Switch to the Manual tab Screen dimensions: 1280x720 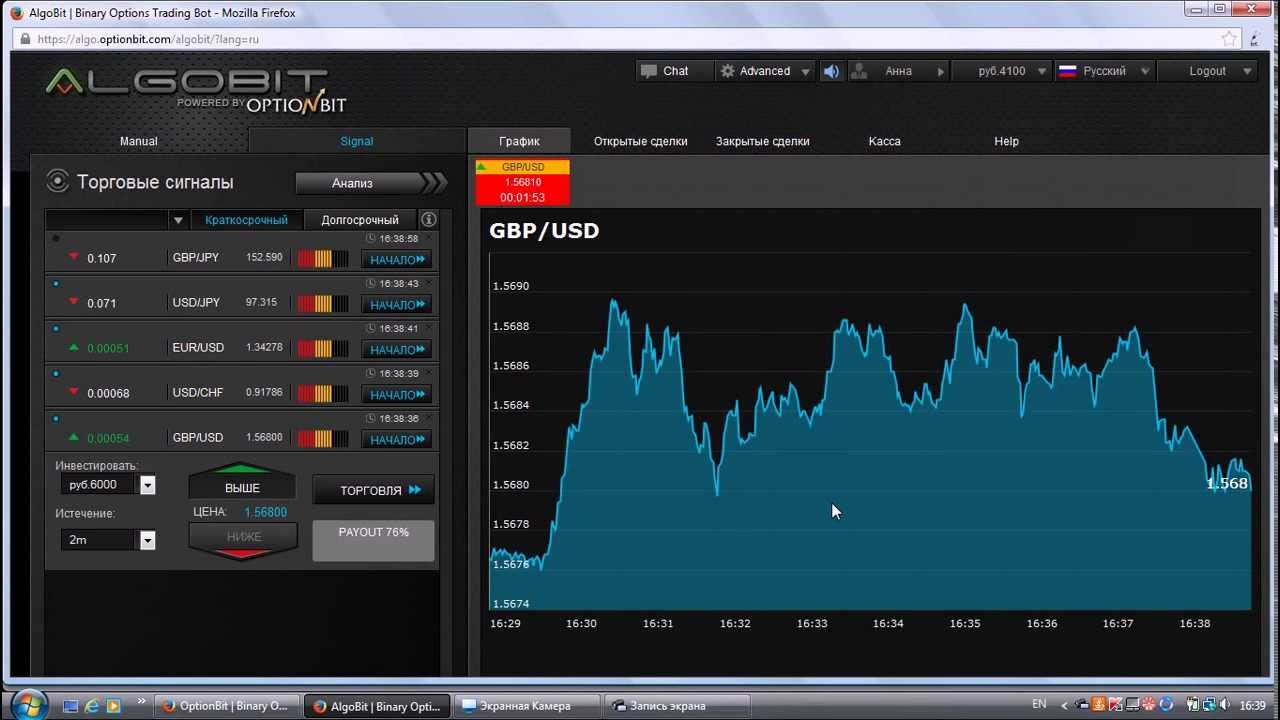tap(139, 141)
